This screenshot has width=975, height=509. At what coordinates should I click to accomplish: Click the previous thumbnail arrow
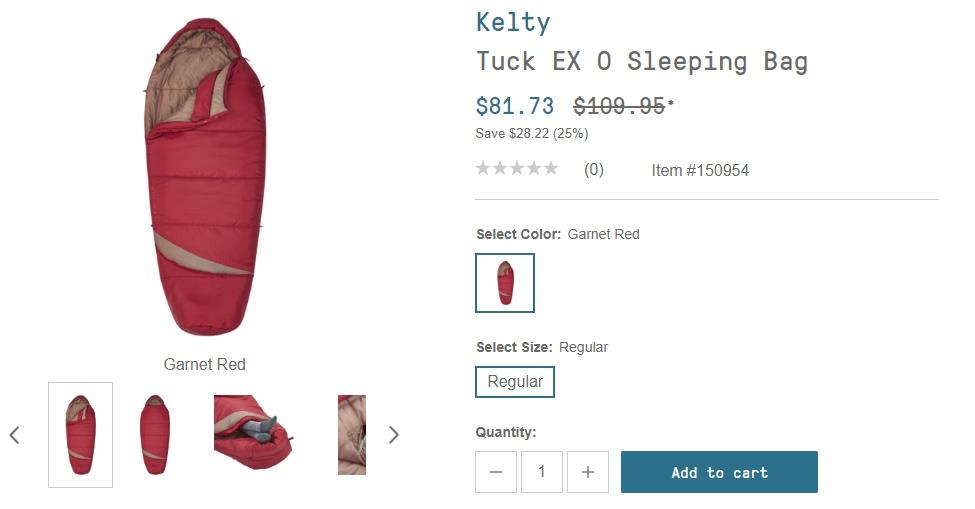click(15, 435)
